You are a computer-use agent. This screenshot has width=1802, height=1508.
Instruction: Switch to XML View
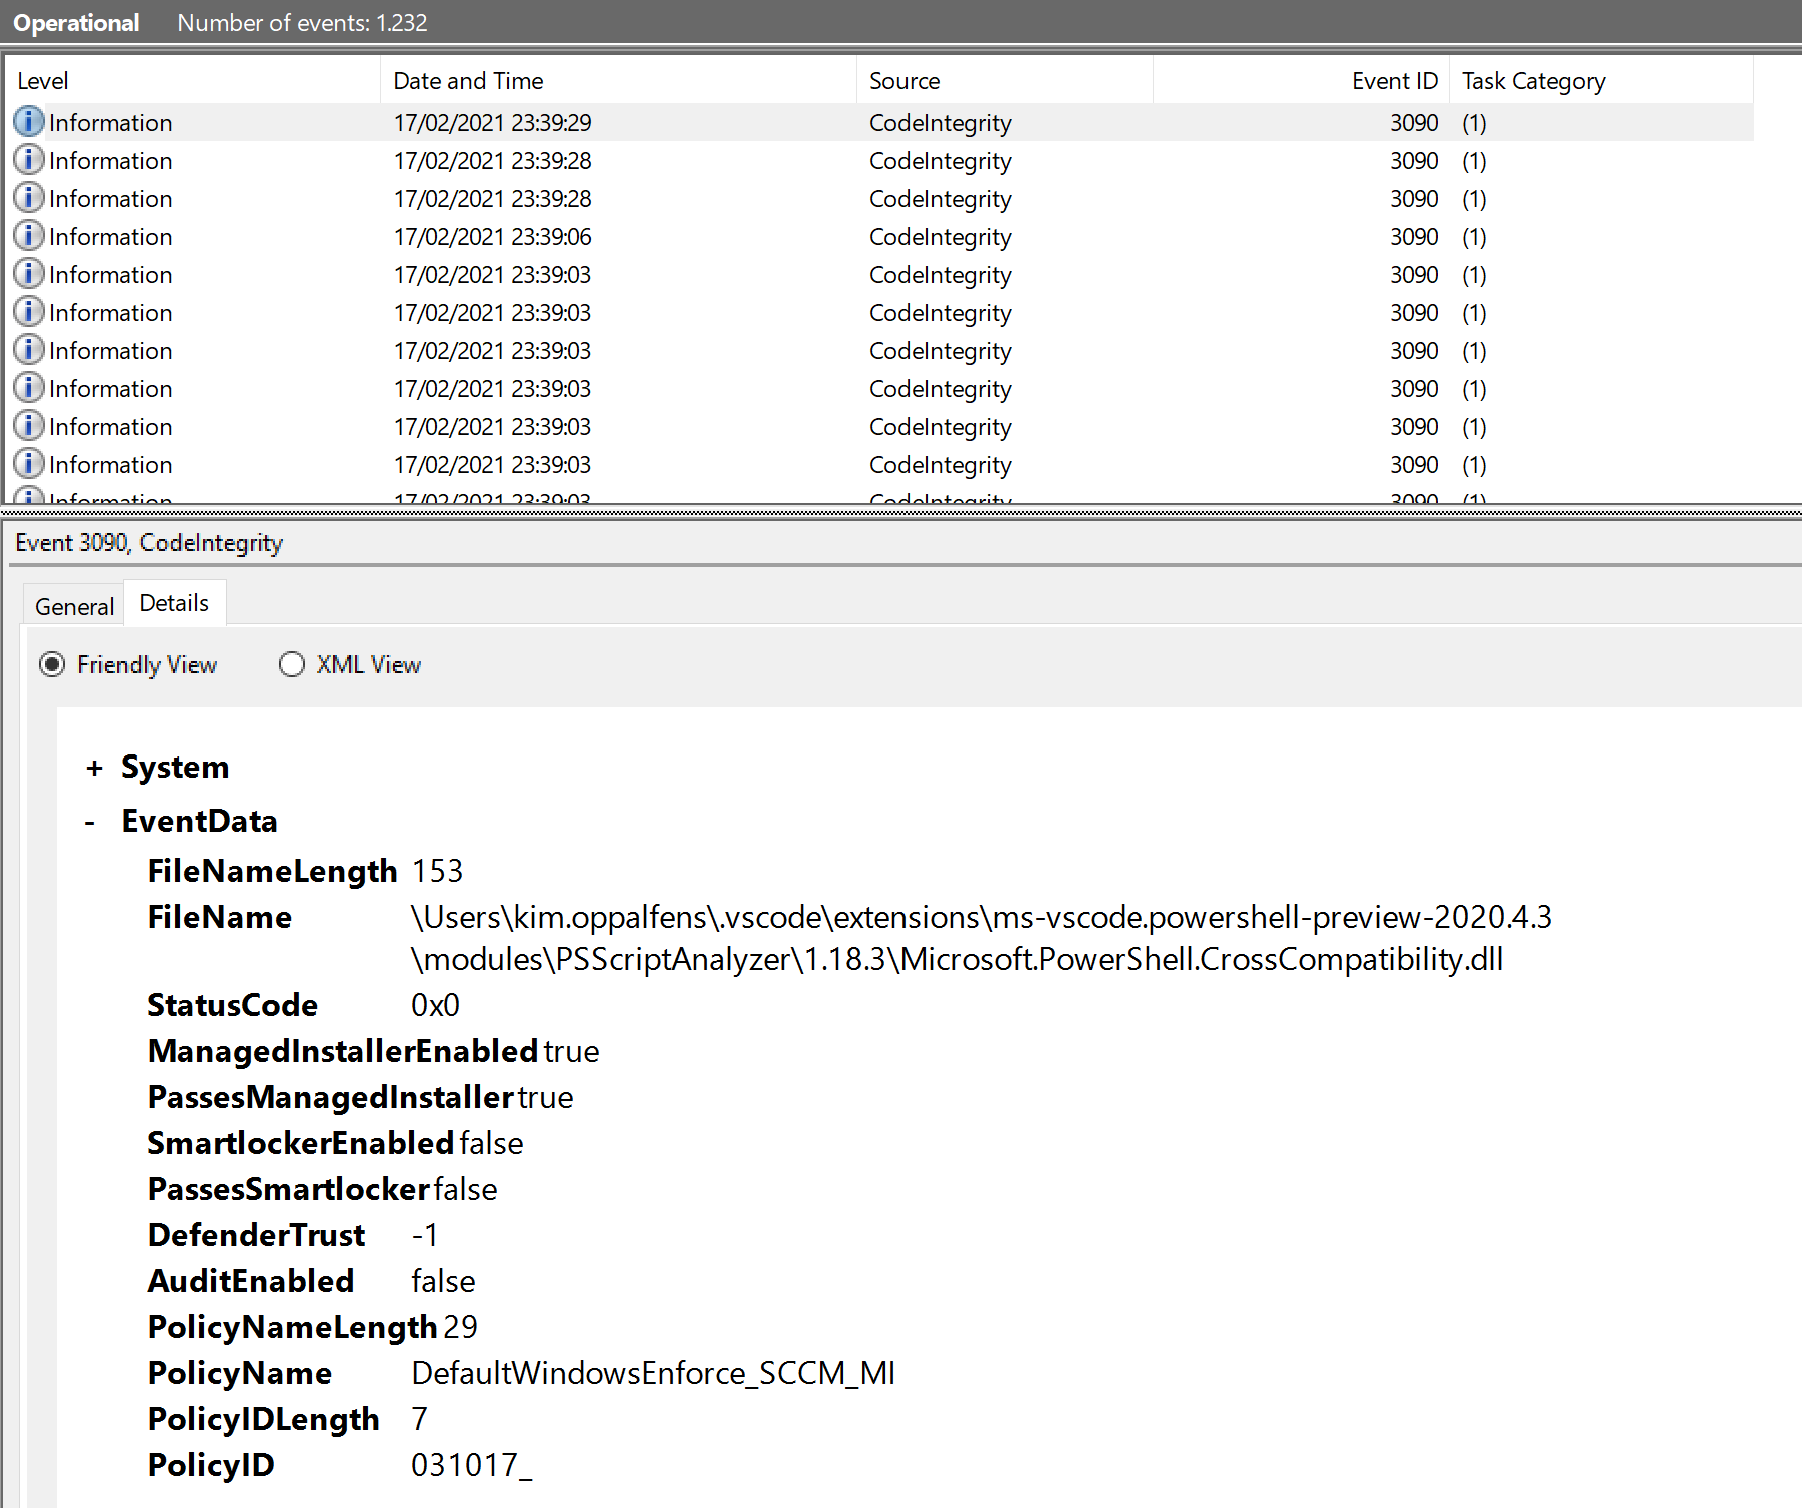click(x=291, y=664)
